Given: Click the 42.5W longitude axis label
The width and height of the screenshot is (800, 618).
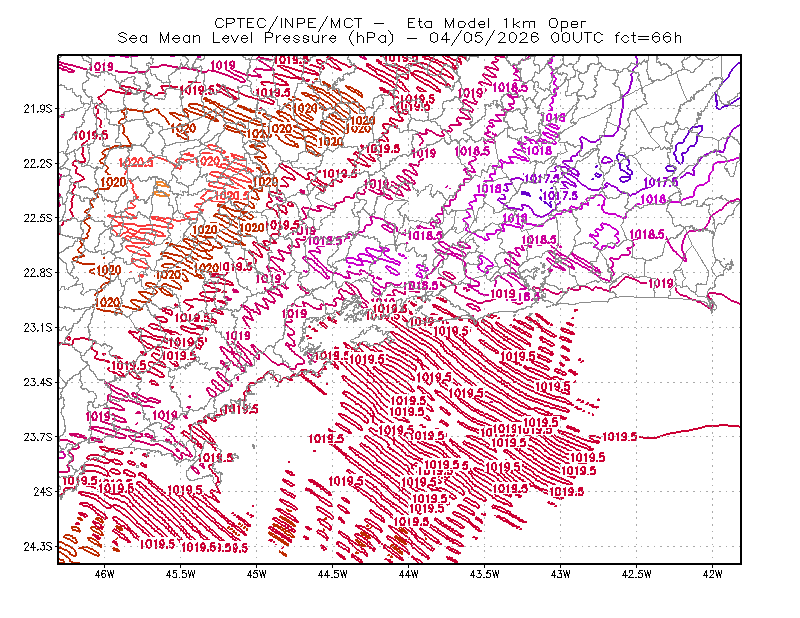Looking at the screenshot, I should pos(637,574).
